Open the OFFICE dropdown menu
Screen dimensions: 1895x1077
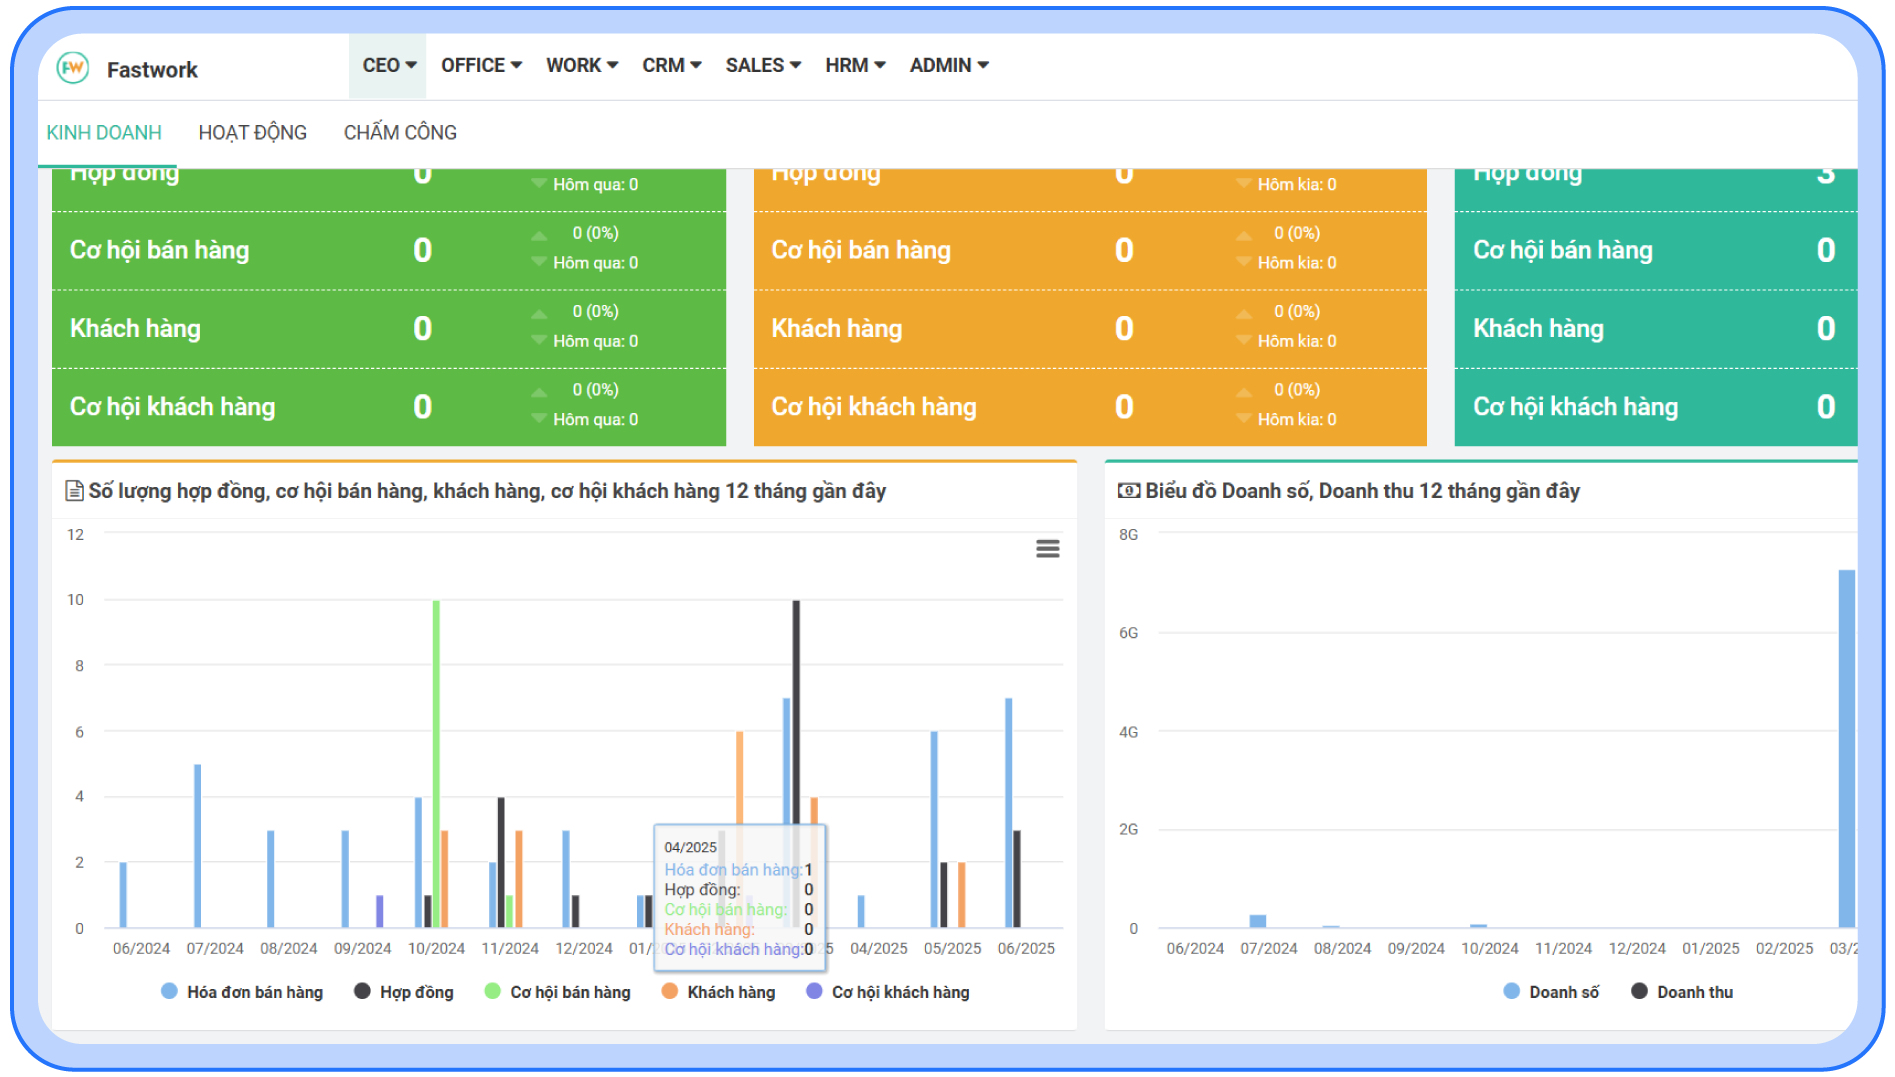tap(481, 65)
